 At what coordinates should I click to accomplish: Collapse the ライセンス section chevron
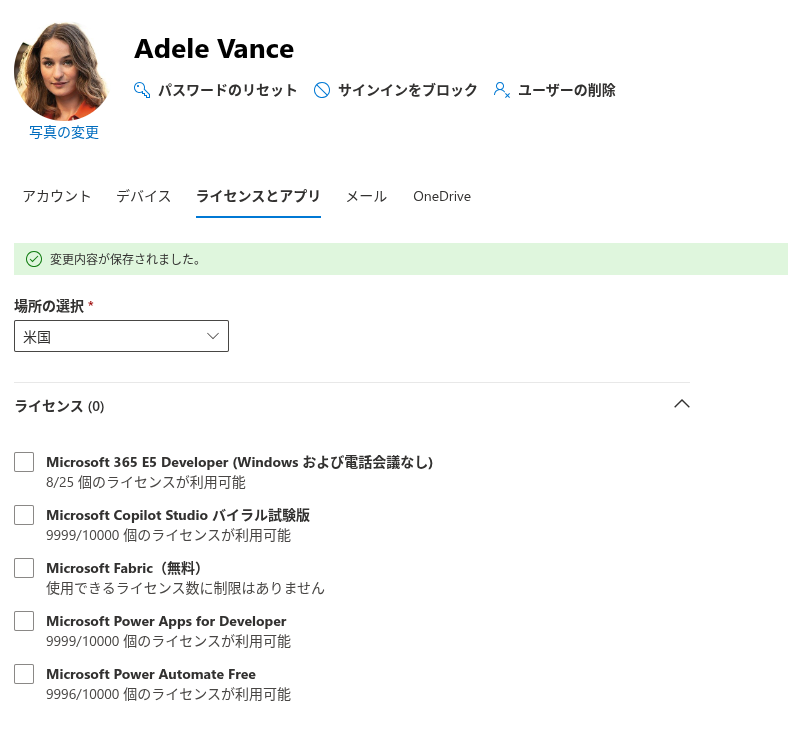pos(681,404)
